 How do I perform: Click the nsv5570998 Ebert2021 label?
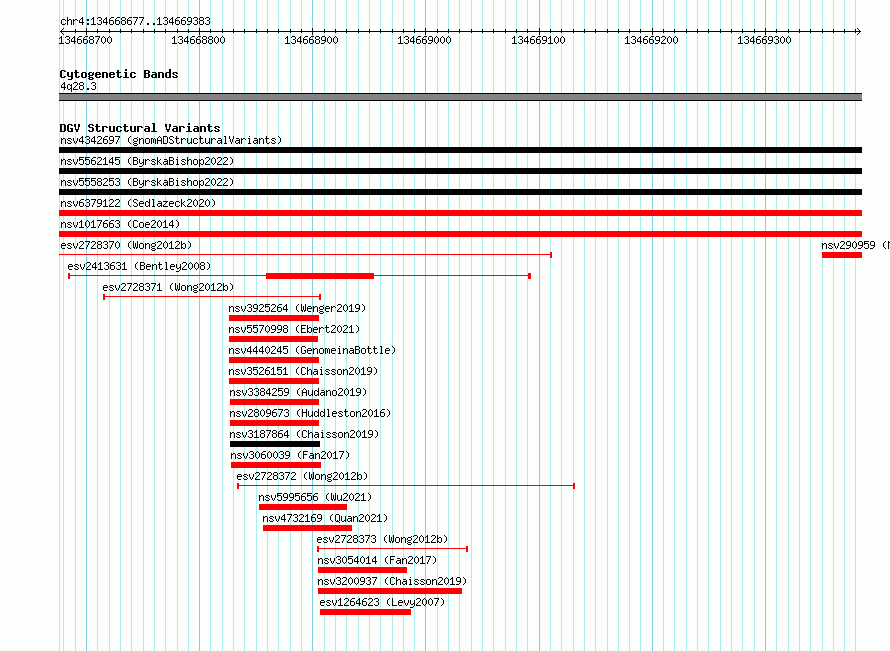pyautogui.click(x=294, y=329)
